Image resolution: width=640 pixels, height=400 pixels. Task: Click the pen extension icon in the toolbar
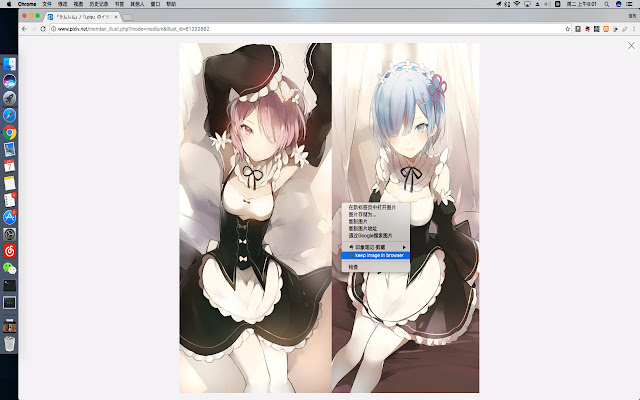(x=625, y=29)
